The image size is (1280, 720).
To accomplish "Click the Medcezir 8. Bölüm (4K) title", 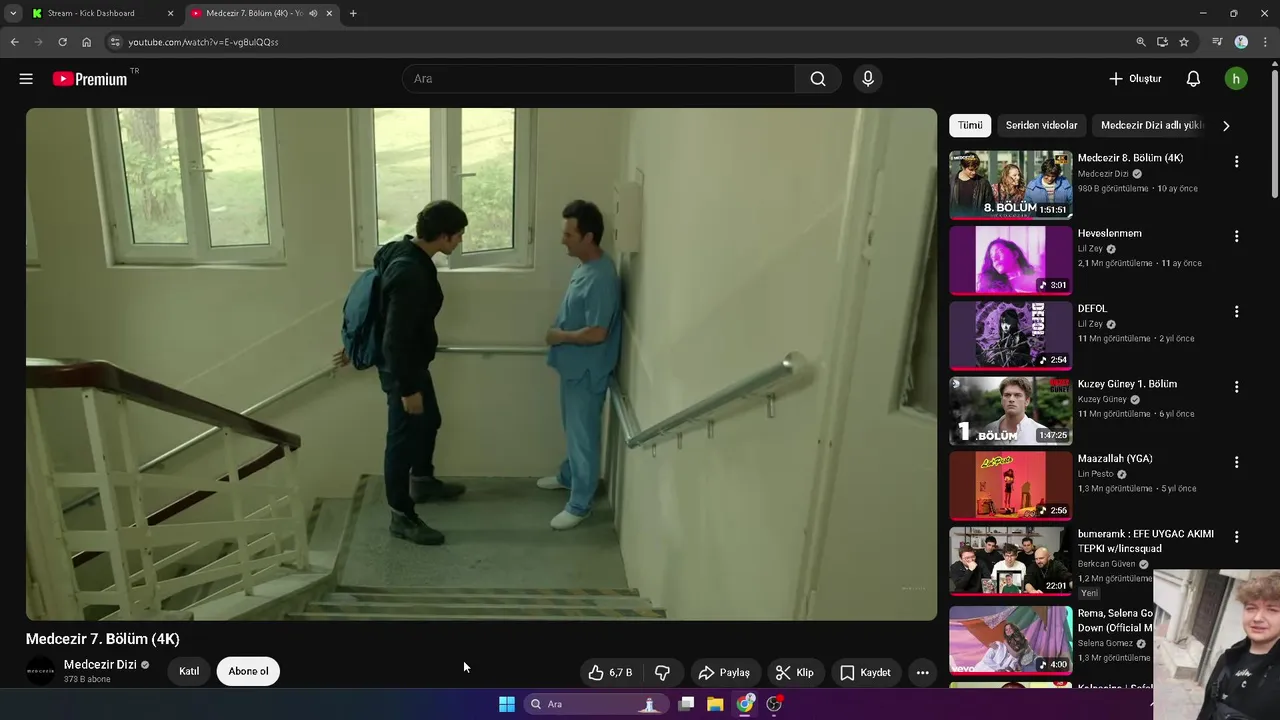I will 1130,158.
